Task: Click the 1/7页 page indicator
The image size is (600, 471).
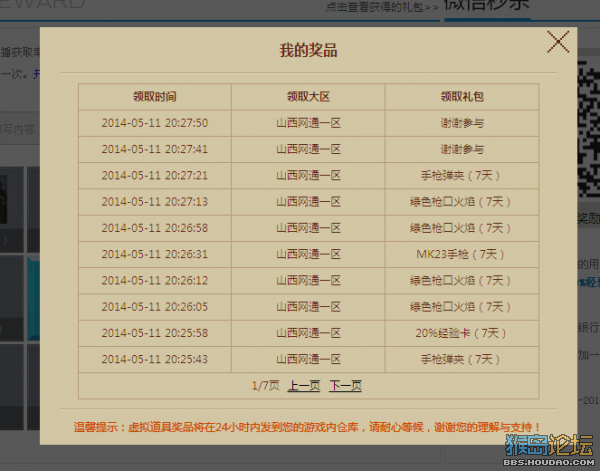Action: [266, 385]
